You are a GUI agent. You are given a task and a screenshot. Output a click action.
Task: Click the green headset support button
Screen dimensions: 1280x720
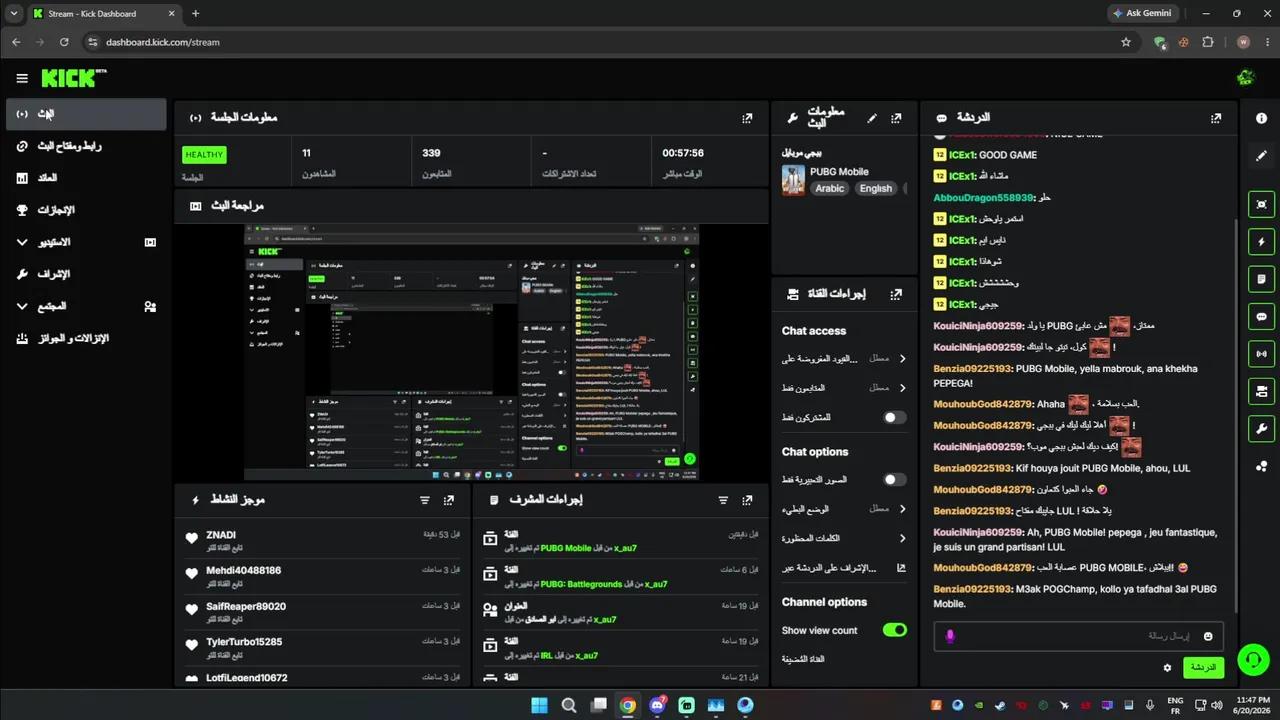tap(1253, 659)
